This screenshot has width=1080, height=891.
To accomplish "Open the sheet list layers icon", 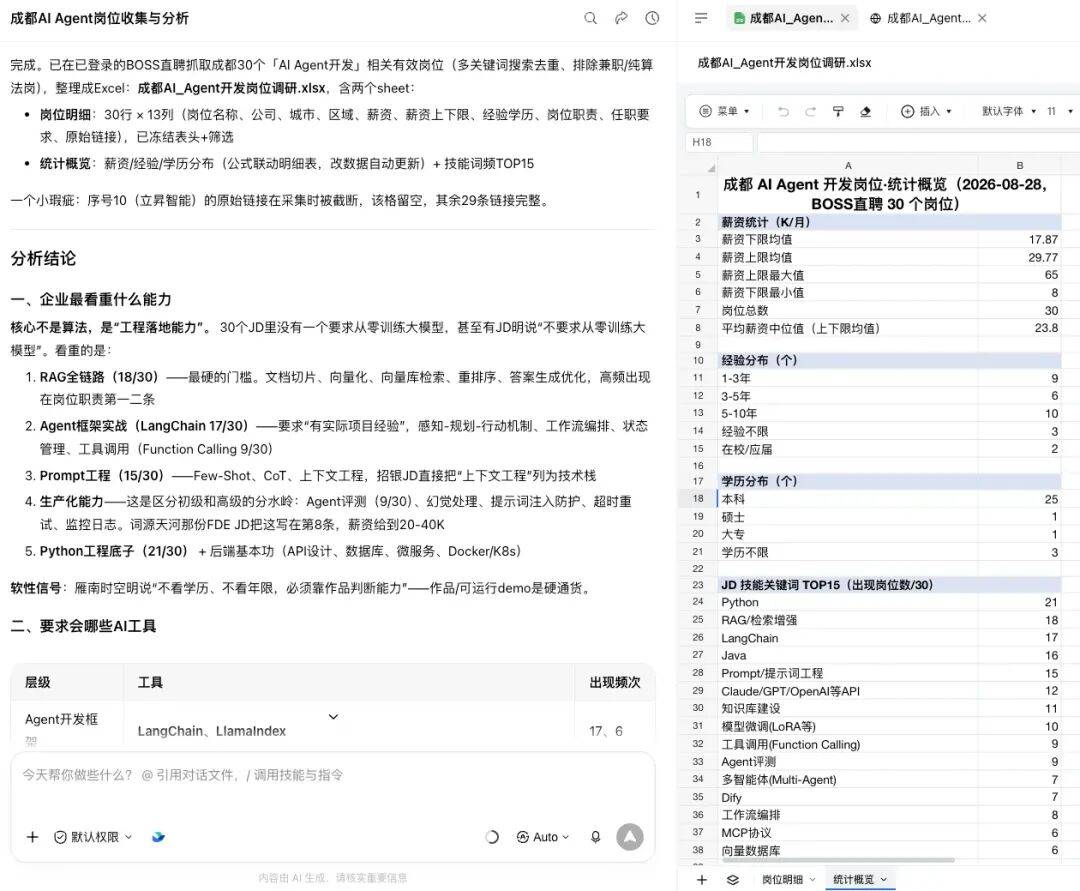I will (x=733, y=879).
